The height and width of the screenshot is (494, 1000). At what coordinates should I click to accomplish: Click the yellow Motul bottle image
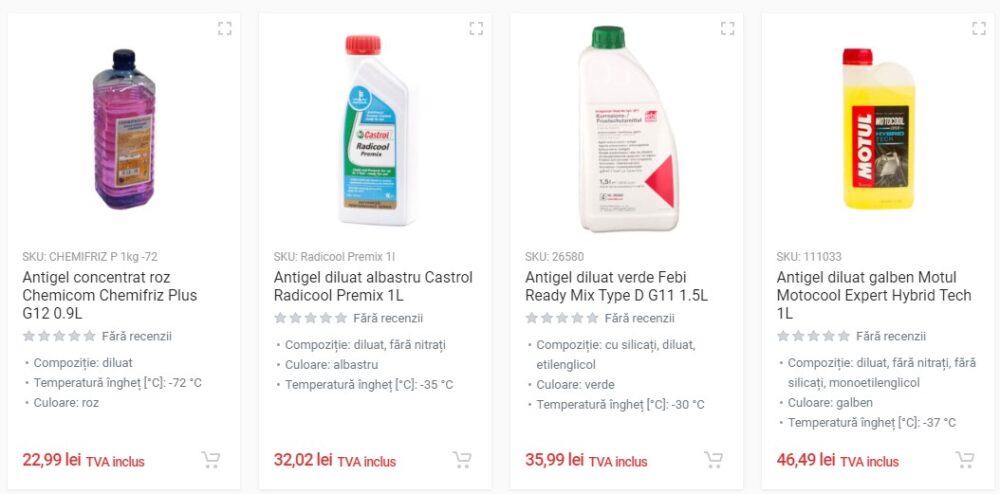(x=879, y=129)
